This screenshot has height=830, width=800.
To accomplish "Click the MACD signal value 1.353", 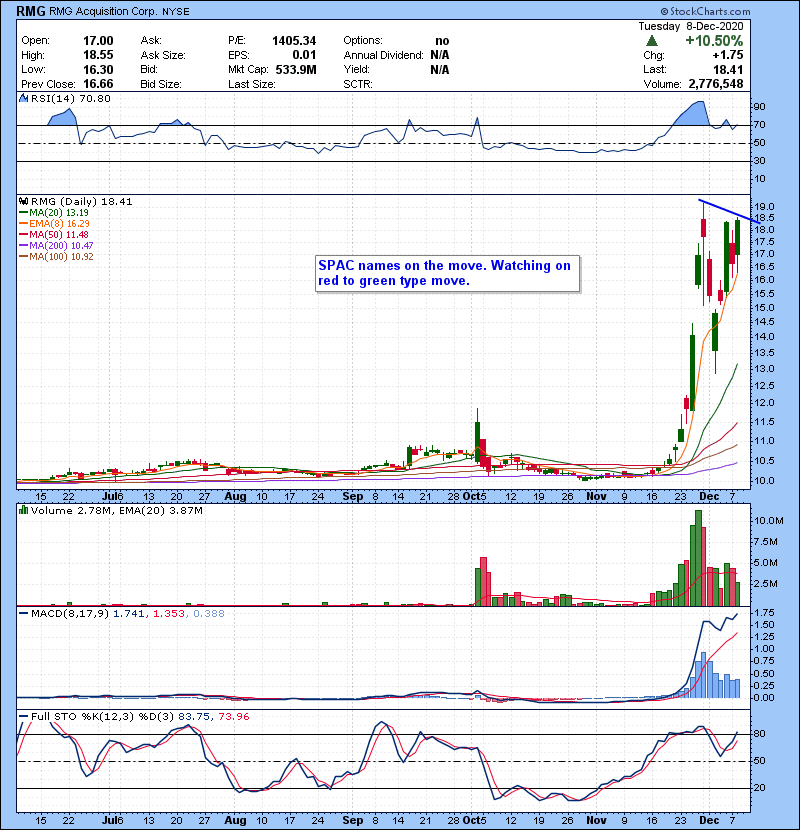I will click(x=169, y=614).
